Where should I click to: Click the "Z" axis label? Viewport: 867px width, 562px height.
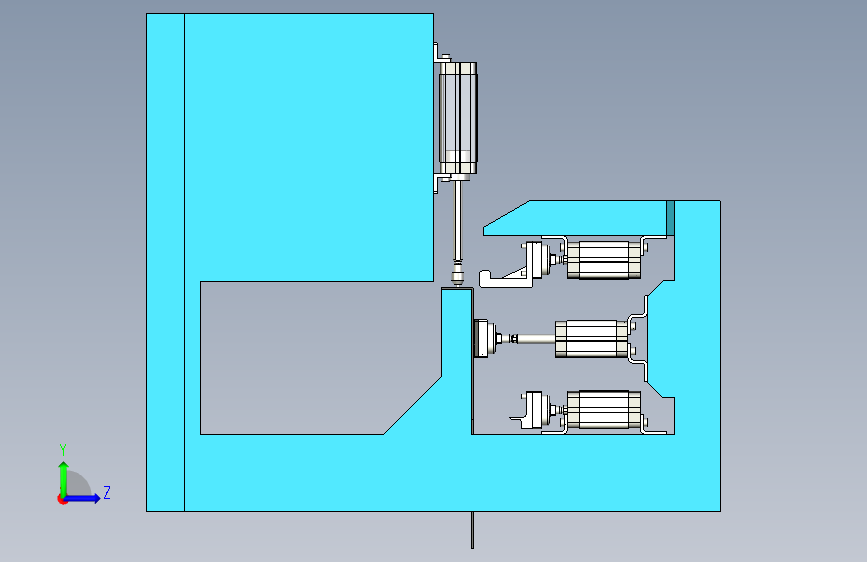(107, 492)
